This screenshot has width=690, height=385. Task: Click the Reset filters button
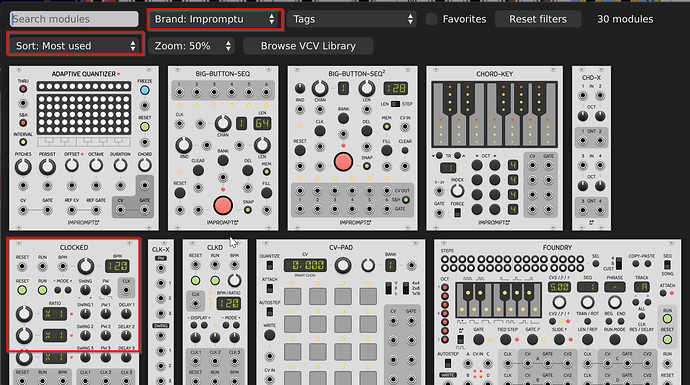point(538,19)
